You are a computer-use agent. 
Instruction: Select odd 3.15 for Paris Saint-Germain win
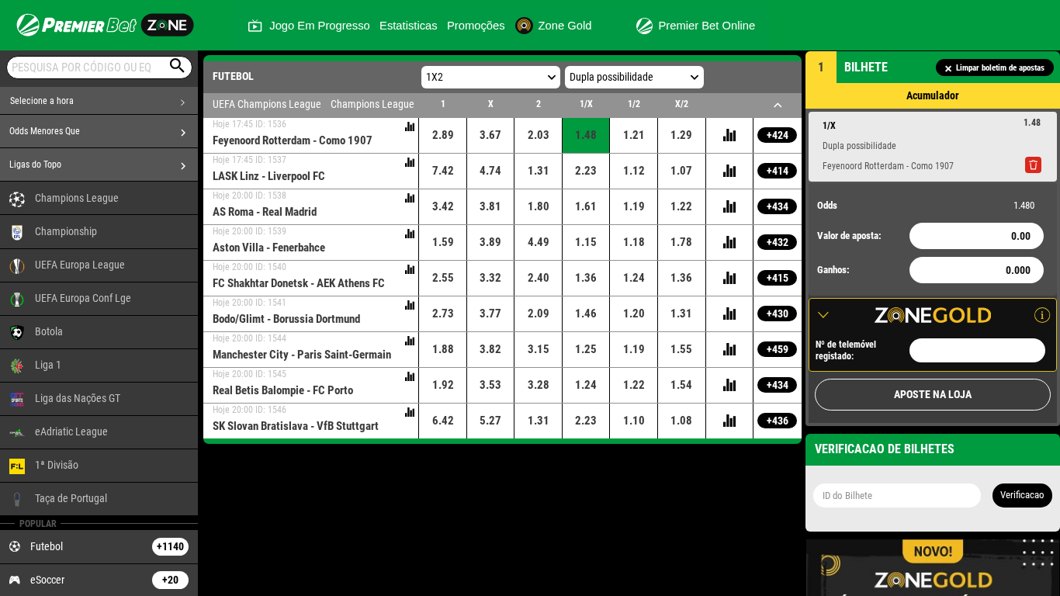pos(538,349)
